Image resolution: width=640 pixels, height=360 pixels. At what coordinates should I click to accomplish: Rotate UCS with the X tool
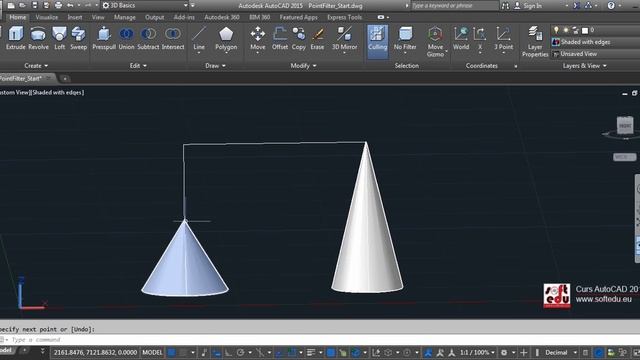[480, 39]
